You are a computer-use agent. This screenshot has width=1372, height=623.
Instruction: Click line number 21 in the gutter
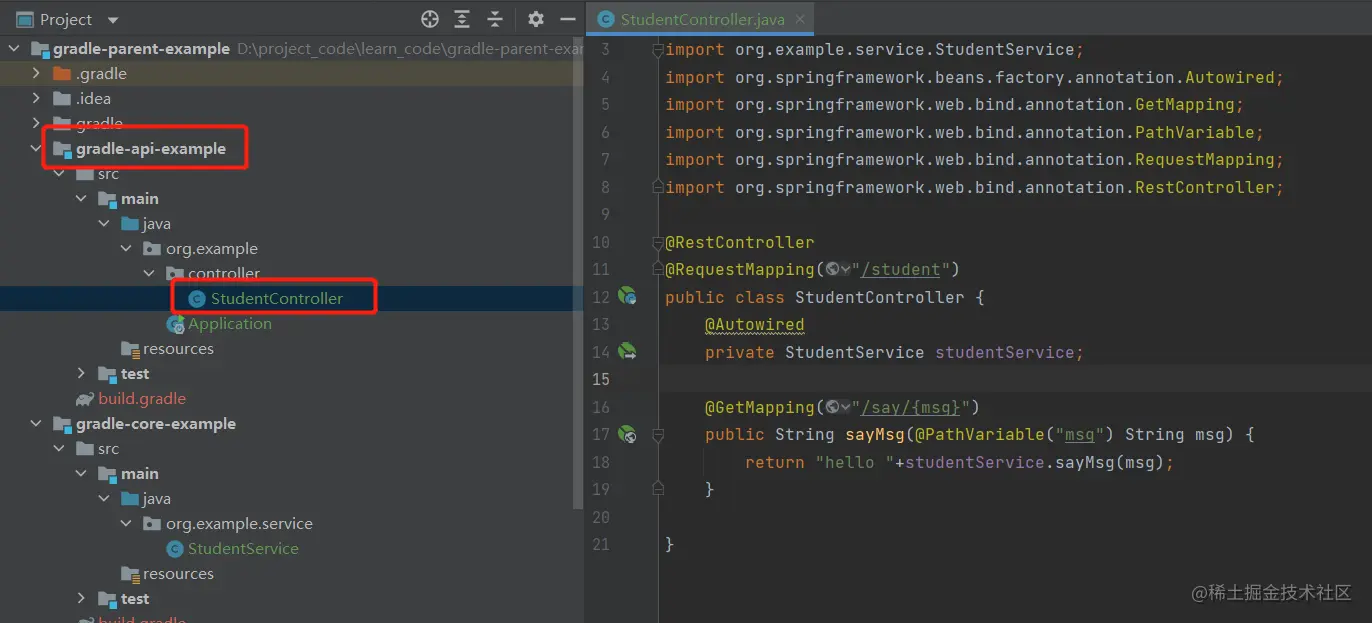pyautogui.click(x=600, y=545)
